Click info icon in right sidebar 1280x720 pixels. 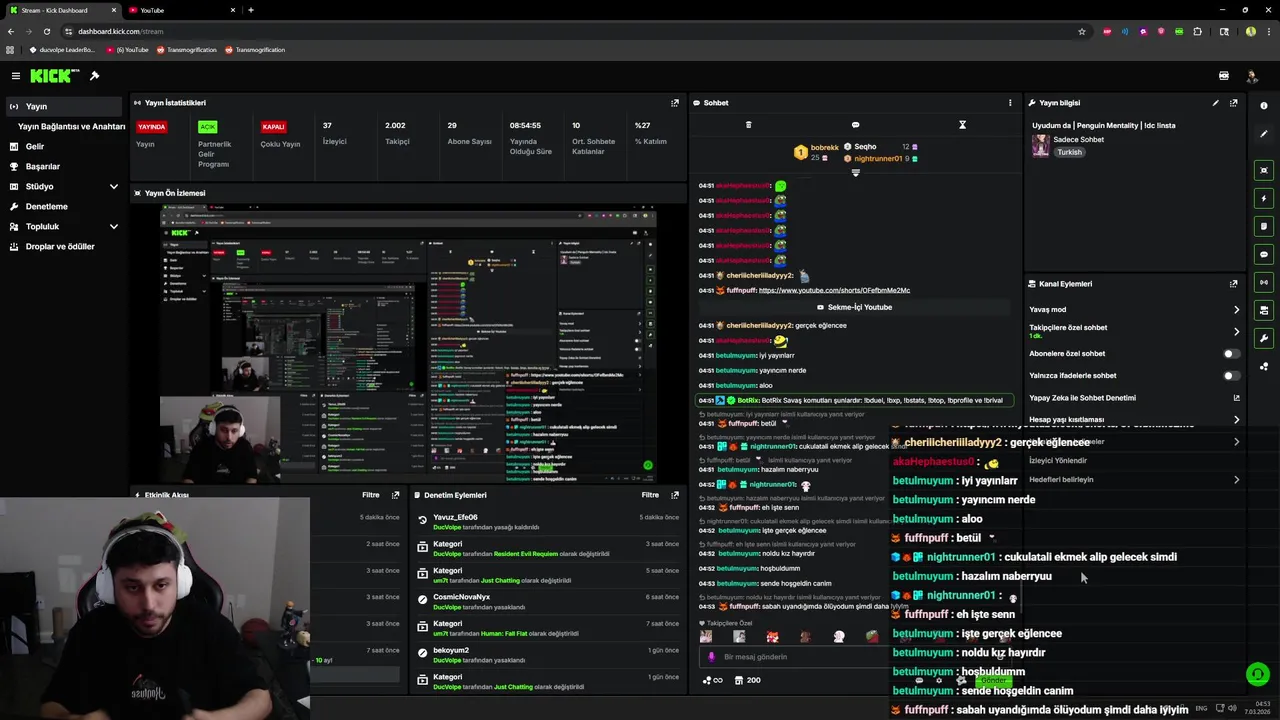(1264, 106)
